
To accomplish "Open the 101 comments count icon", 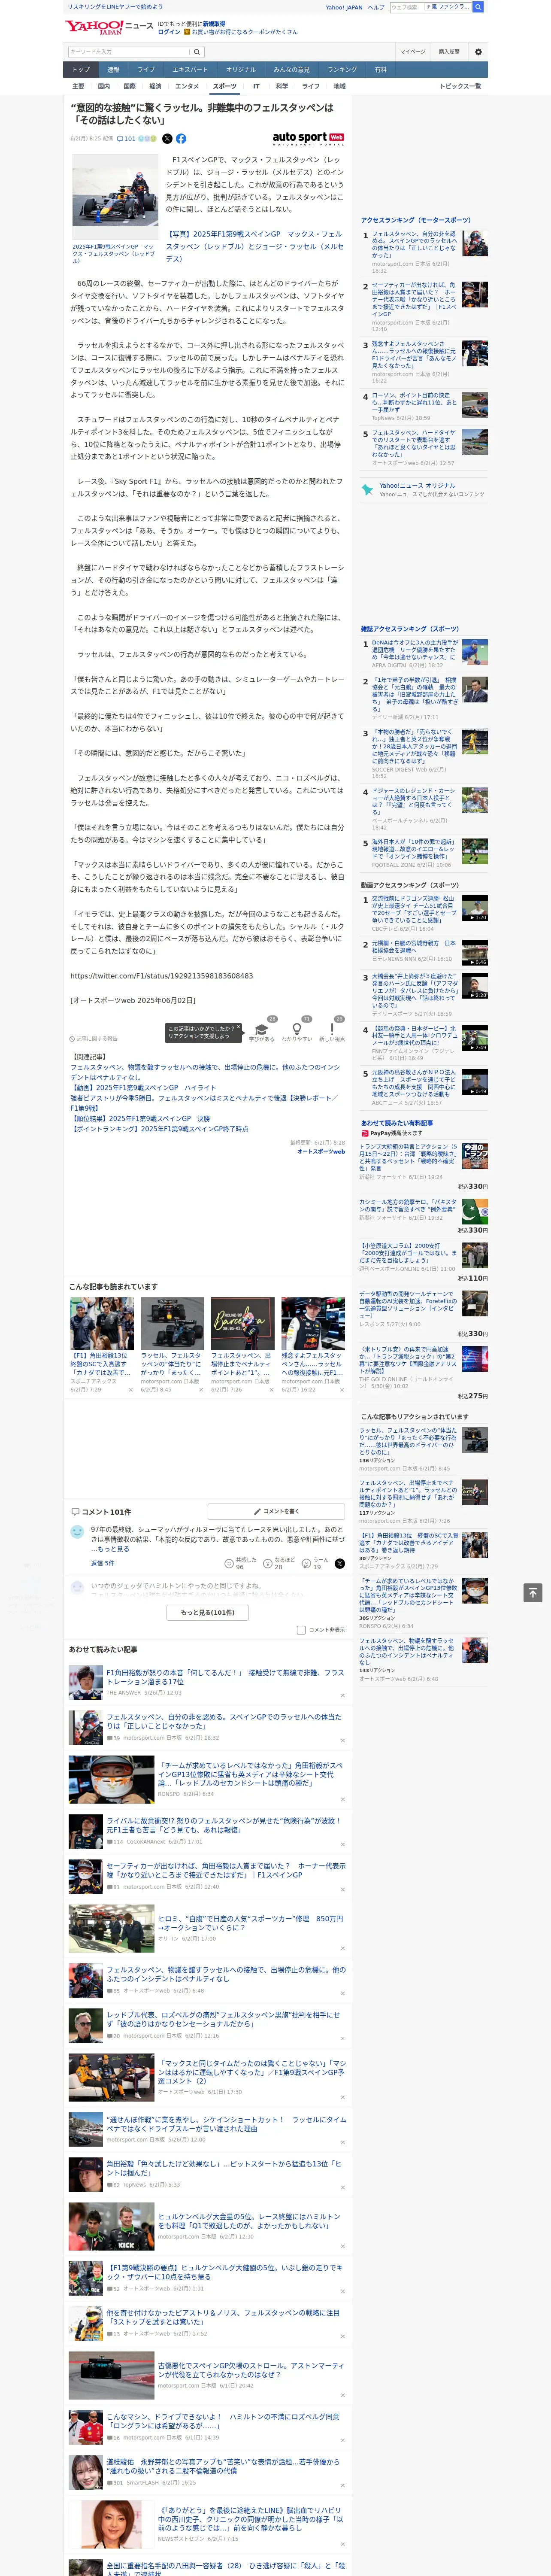I will 127,139.
